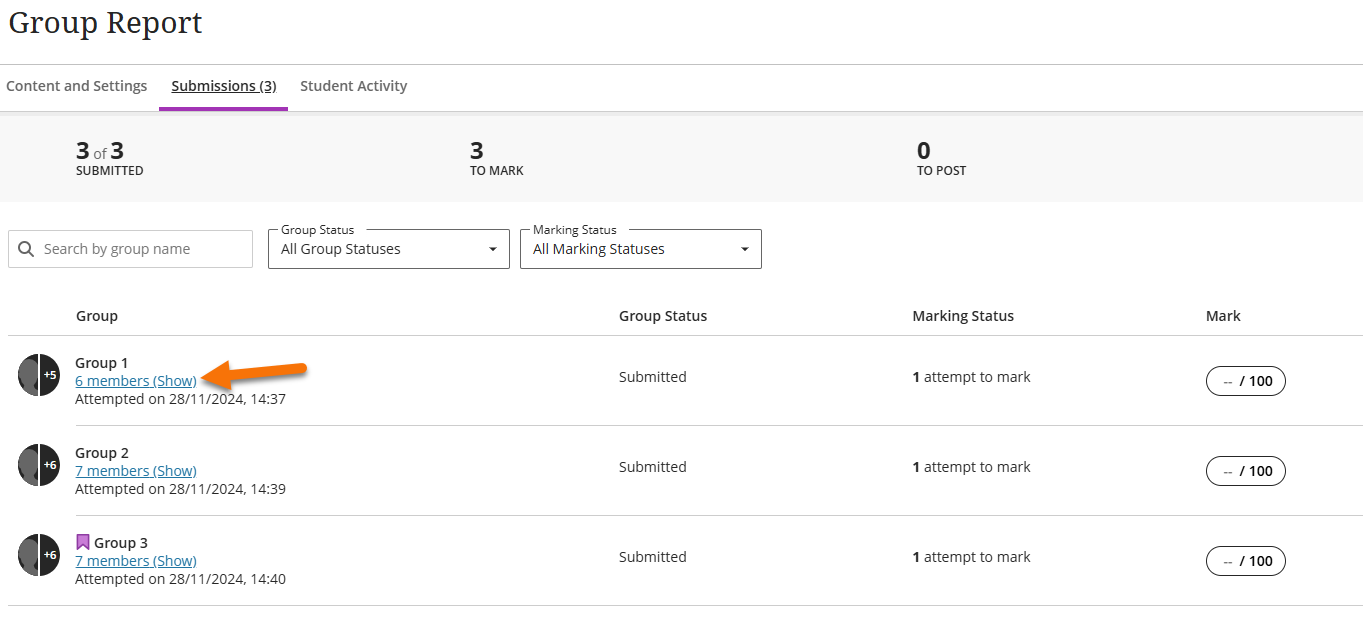
Task: Click the Group 1 member avatar stack icon
Action: click(38, 375)
